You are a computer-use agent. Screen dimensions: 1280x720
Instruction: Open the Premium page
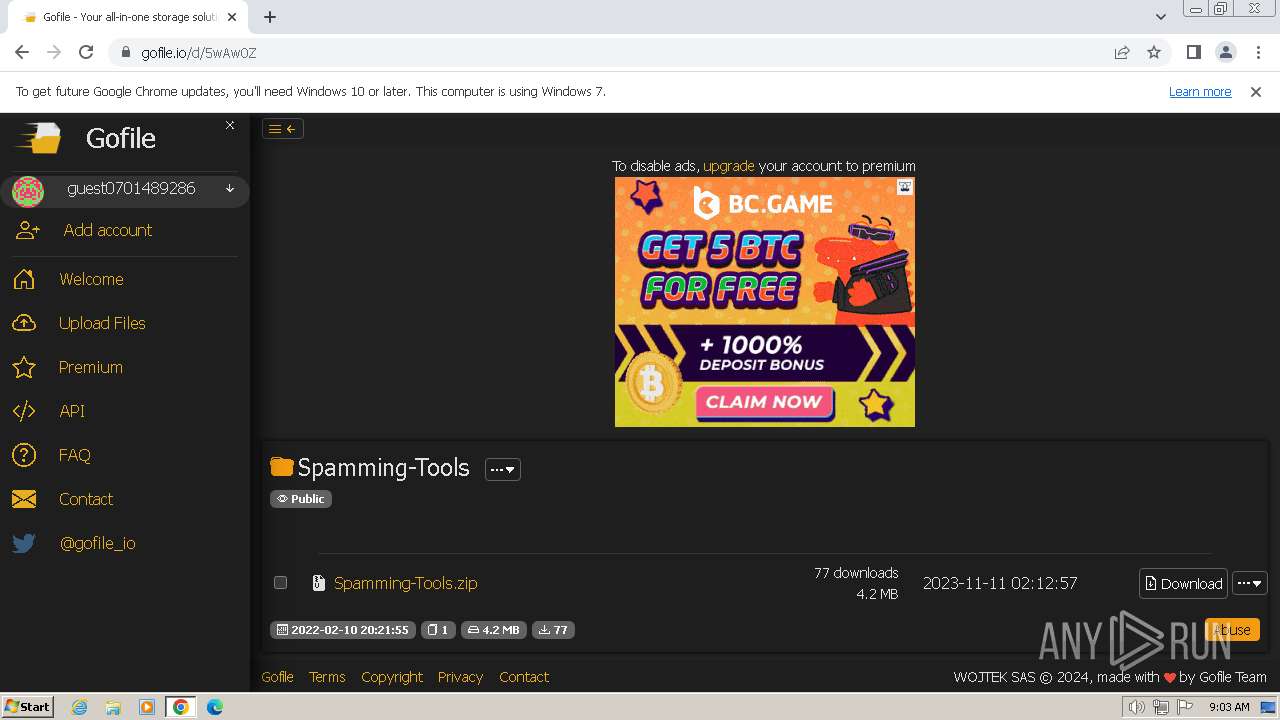click(90, 367)
